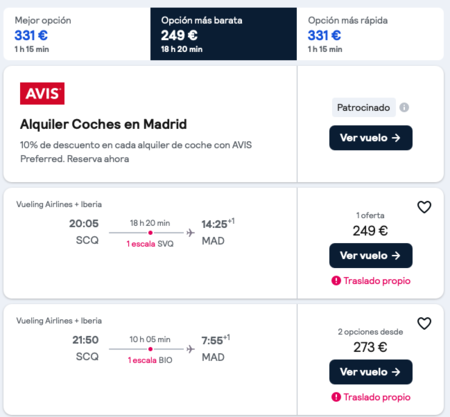Open Ver vuelo for the 273 € flight
The height and width of the screenshot is (417, 450).
point(371,372)
